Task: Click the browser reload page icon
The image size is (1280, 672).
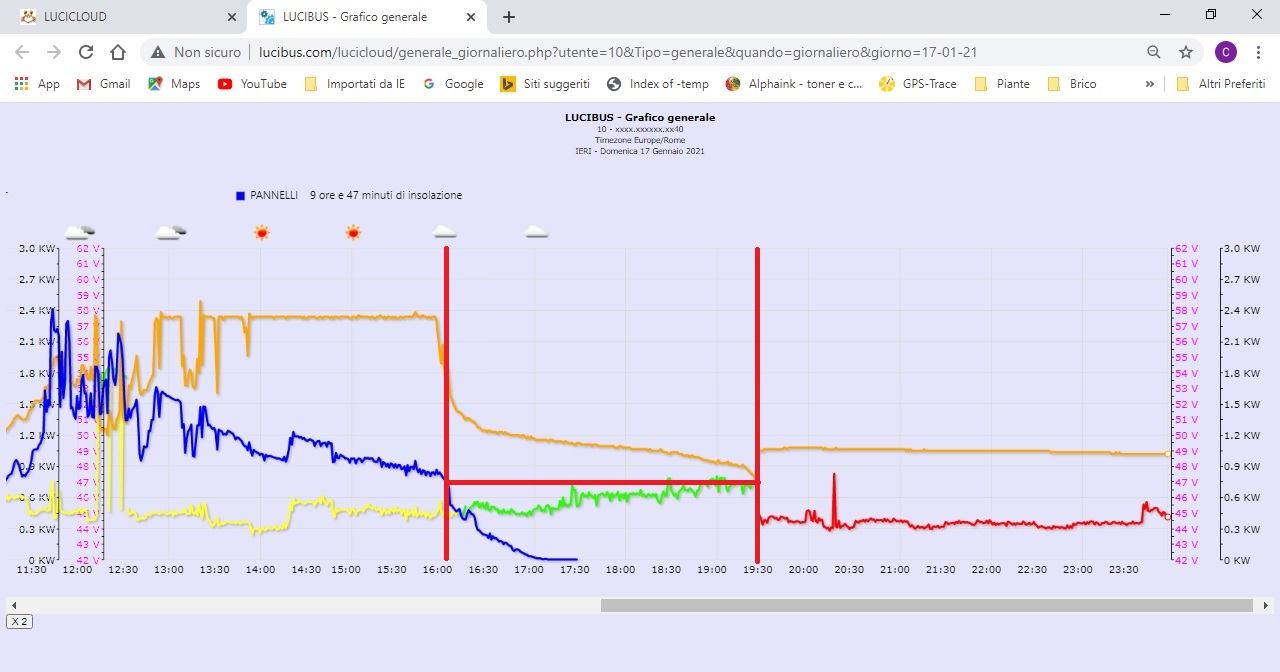Action: coord(86,52)
